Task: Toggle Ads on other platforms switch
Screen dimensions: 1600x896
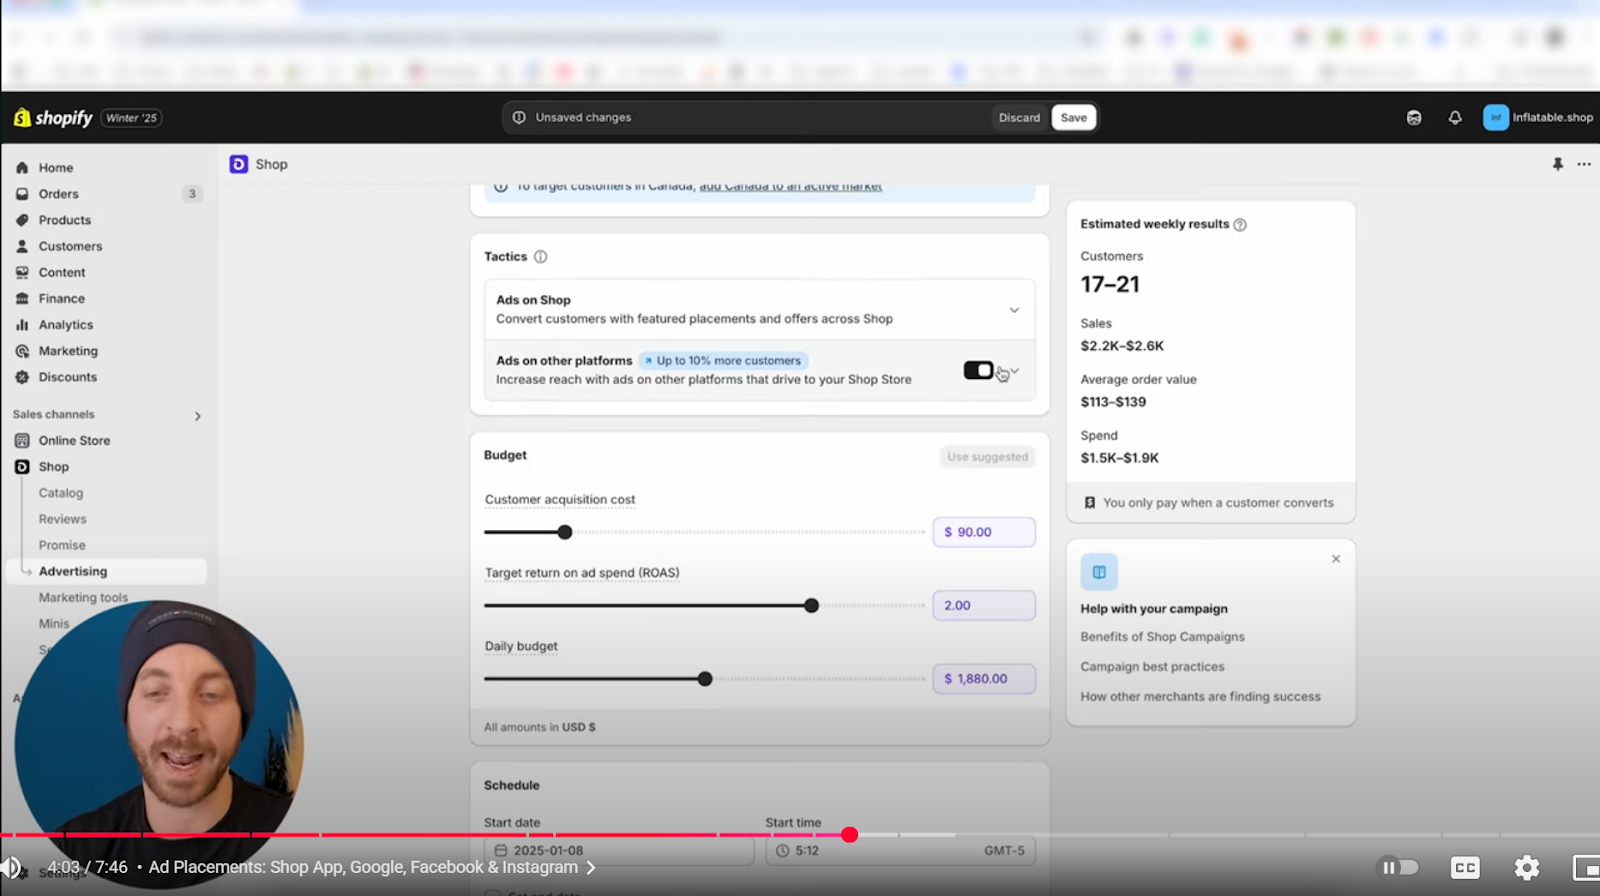Action: (978, 371)
